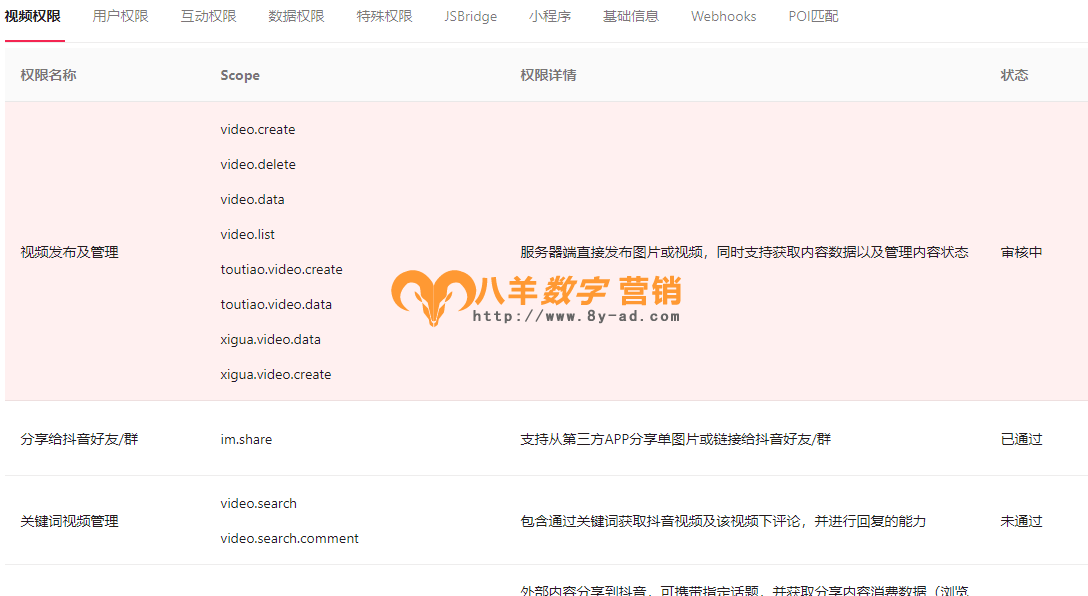1088x596 pixels.
Task: Click the 未通过 status
Action: 1021,521
